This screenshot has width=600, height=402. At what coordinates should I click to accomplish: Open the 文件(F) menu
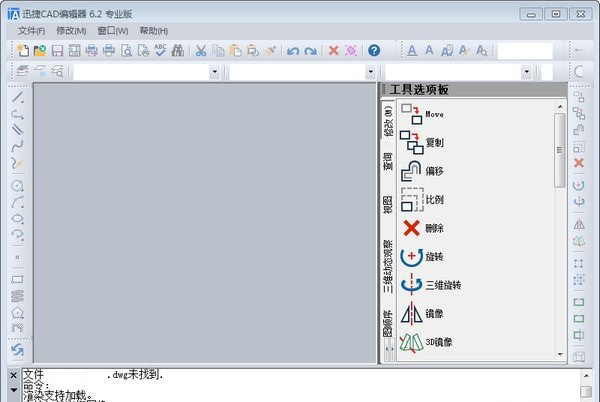coord(31,31)
